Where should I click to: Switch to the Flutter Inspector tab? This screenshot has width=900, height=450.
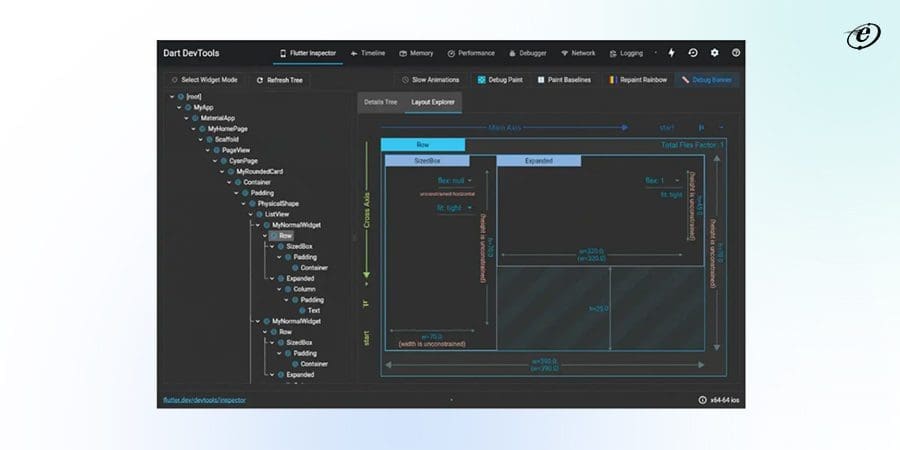coord(308,53)
